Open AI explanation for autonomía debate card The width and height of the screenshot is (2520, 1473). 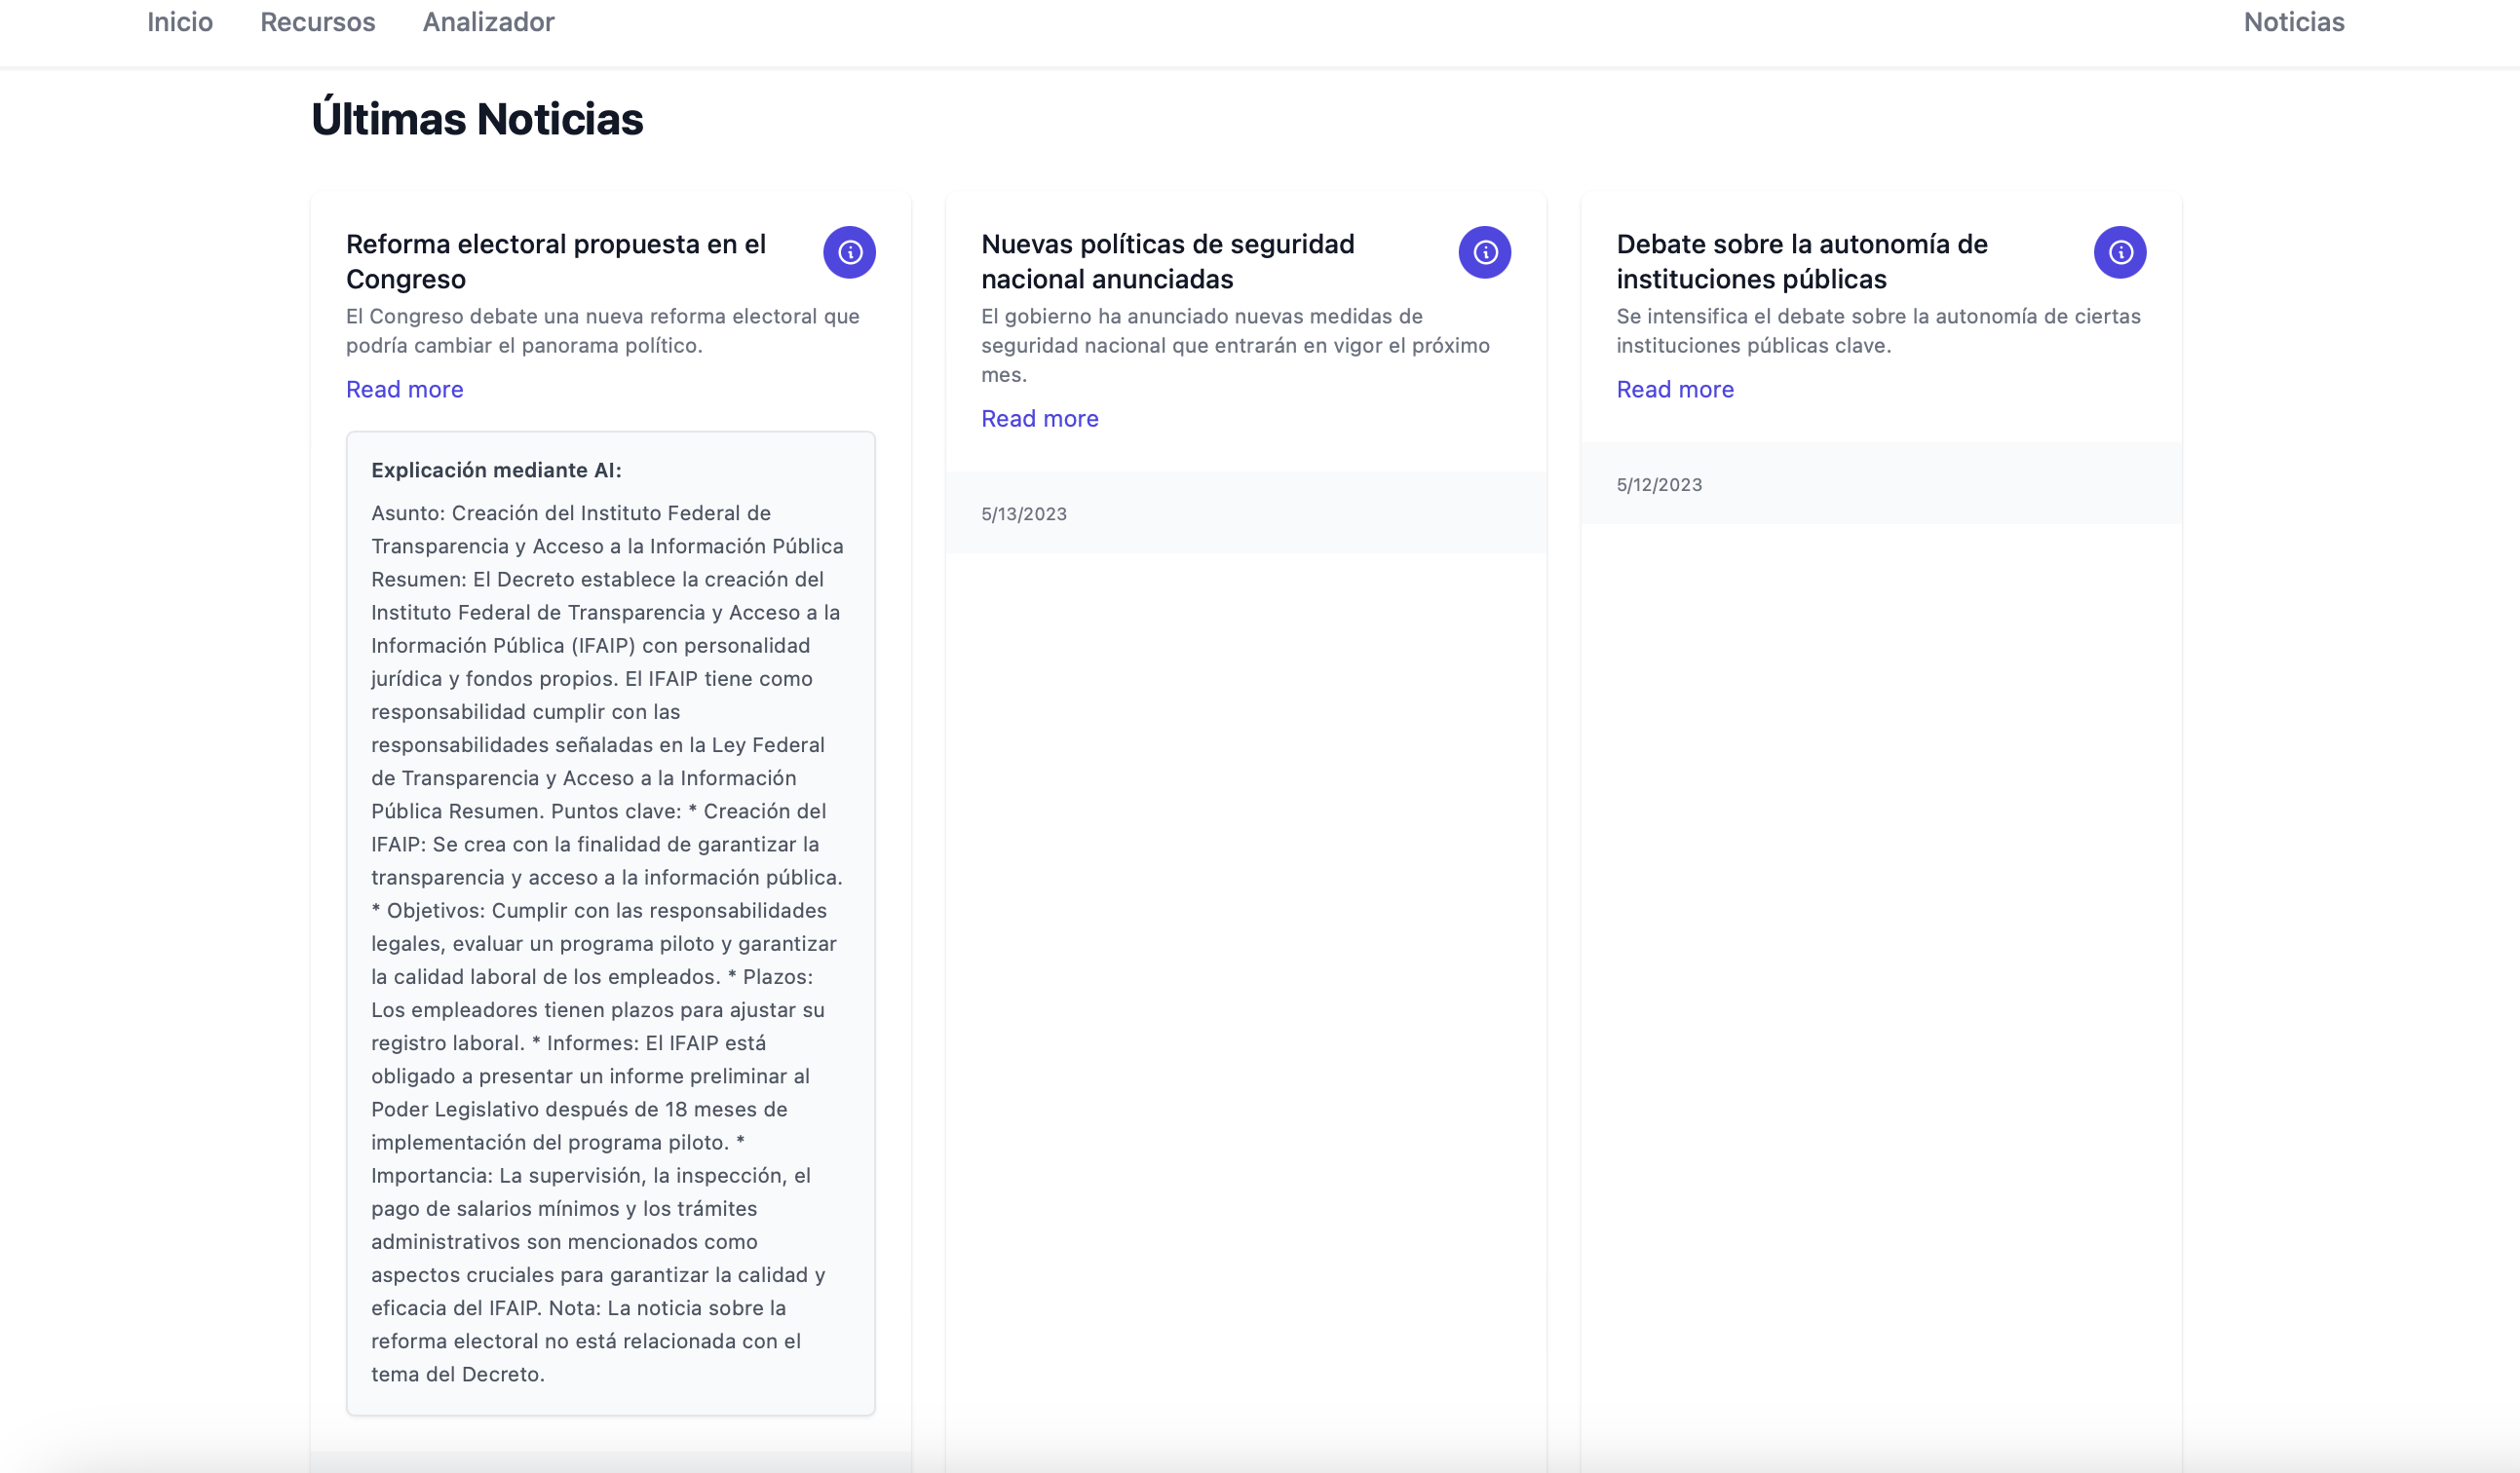2119,252
